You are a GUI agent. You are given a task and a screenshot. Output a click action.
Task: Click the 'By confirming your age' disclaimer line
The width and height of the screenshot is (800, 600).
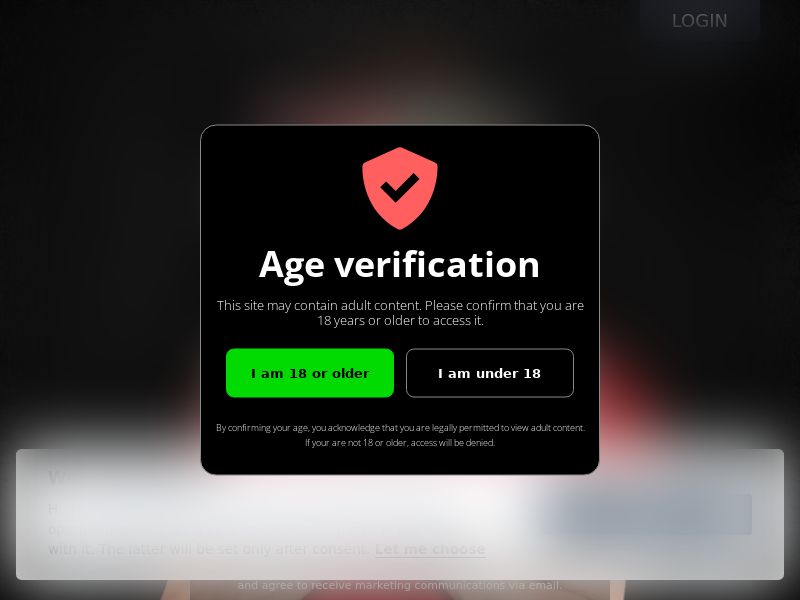[x=400, y=428]
